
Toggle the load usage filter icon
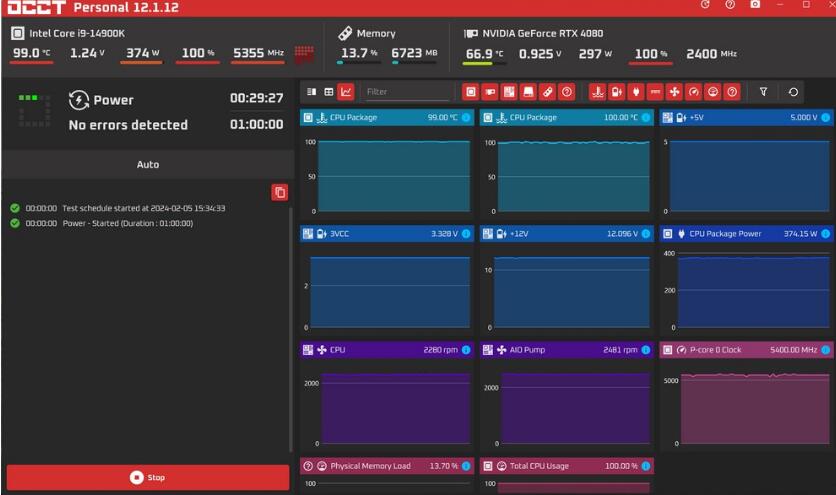coord(713,92)
